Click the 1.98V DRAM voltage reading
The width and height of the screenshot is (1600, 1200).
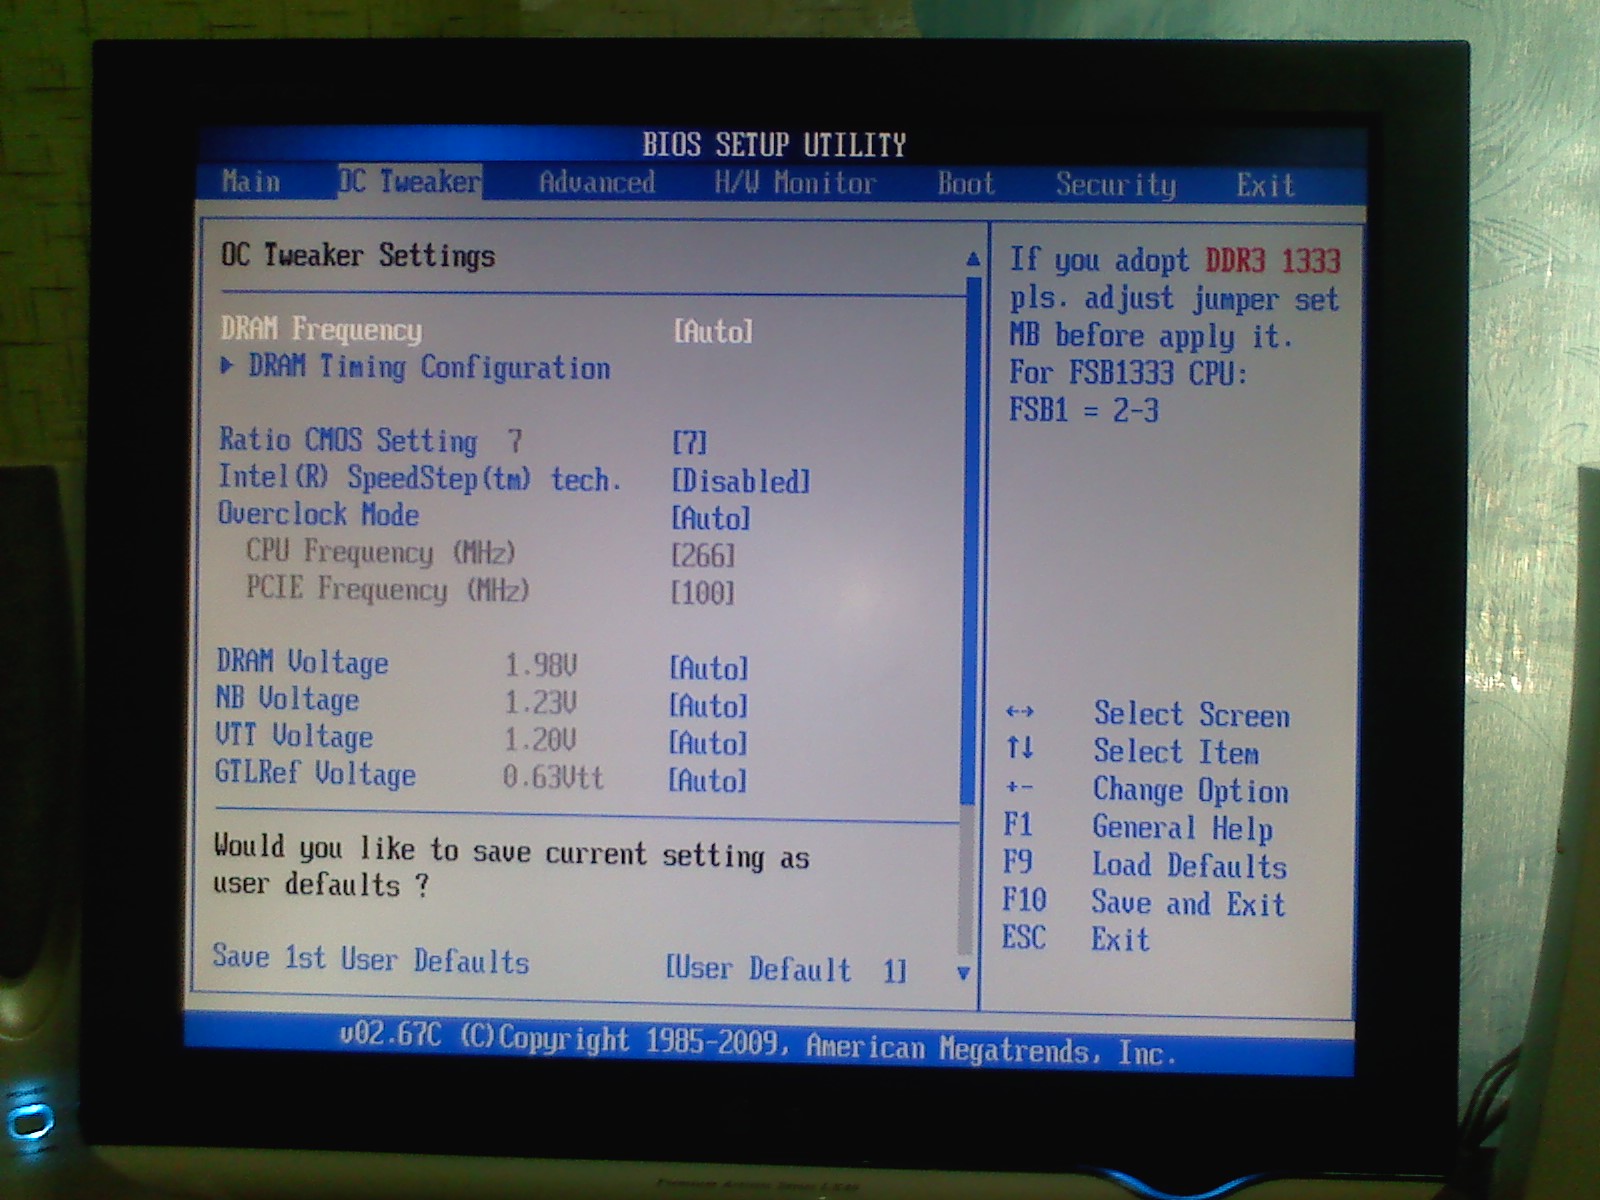pos(541,665)
